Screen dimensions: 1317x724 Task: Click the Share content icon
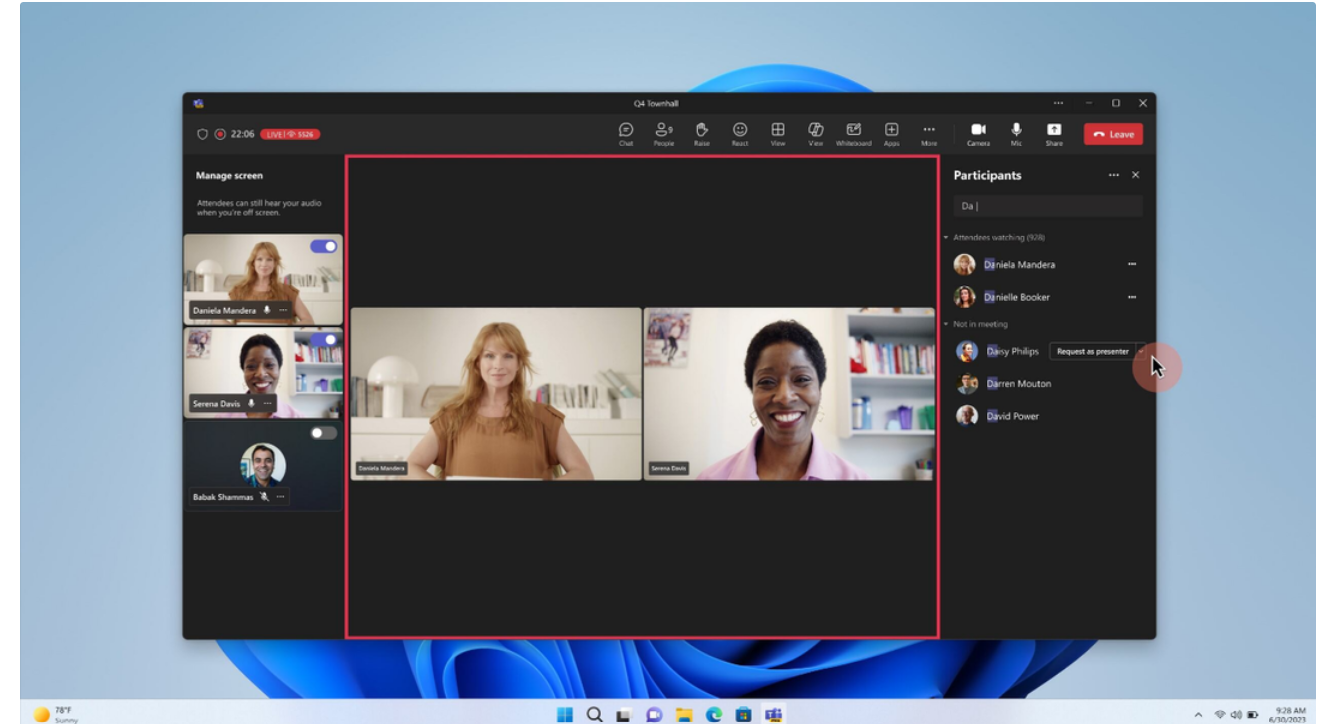coord(1054,134)
